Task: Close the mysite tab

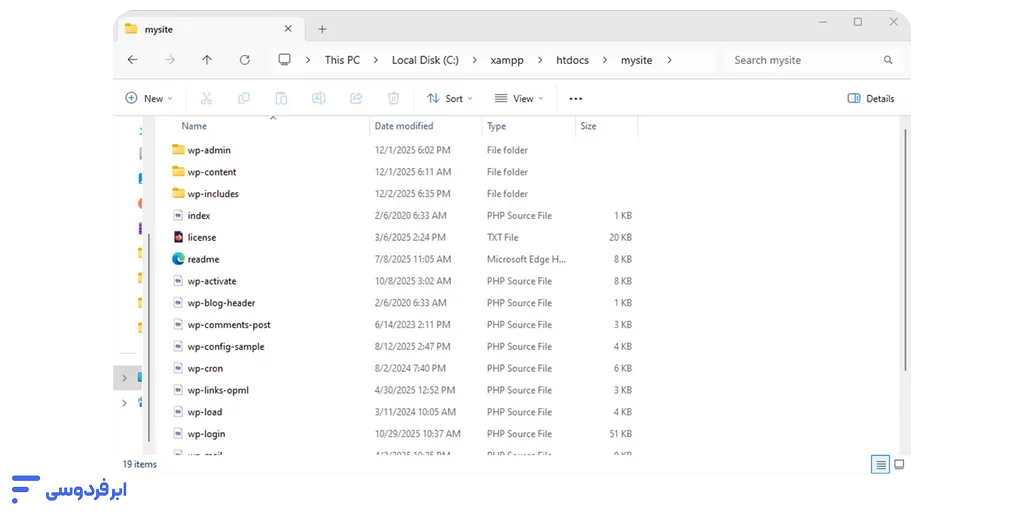Action: (x=288, y=29)
